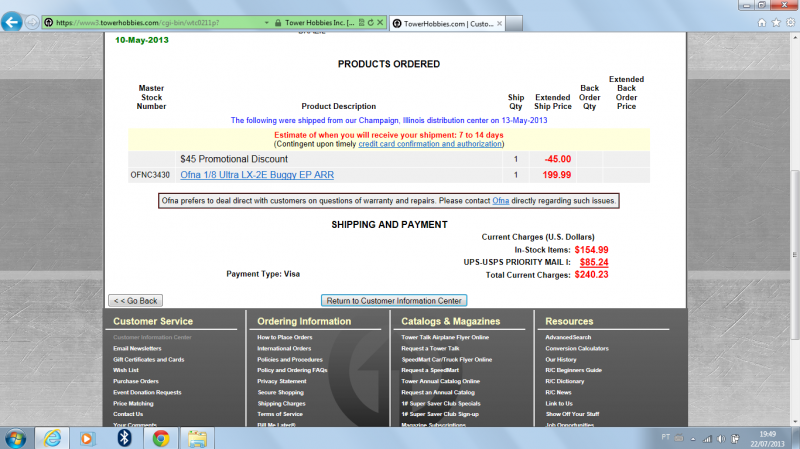
Task: Open Request an Annual Catalog link
Action: [438, 393]
